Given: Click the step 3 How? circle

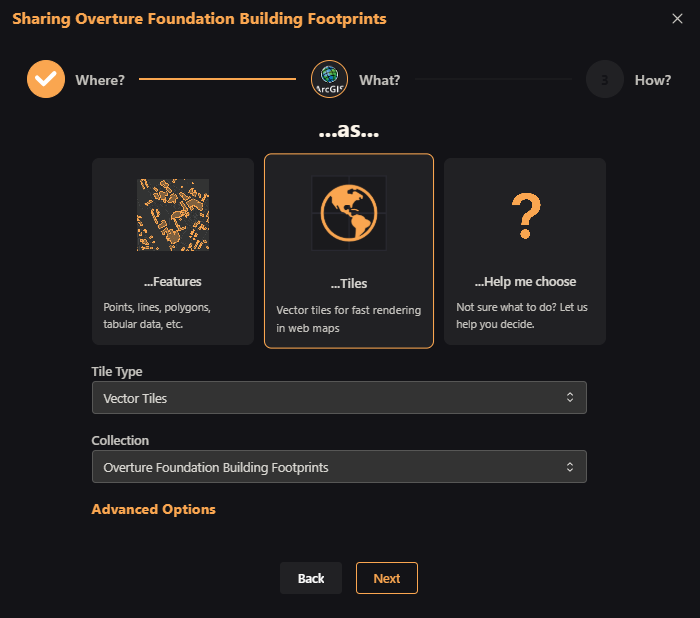Looking at the screenshot, I should [x=604, y=79].
